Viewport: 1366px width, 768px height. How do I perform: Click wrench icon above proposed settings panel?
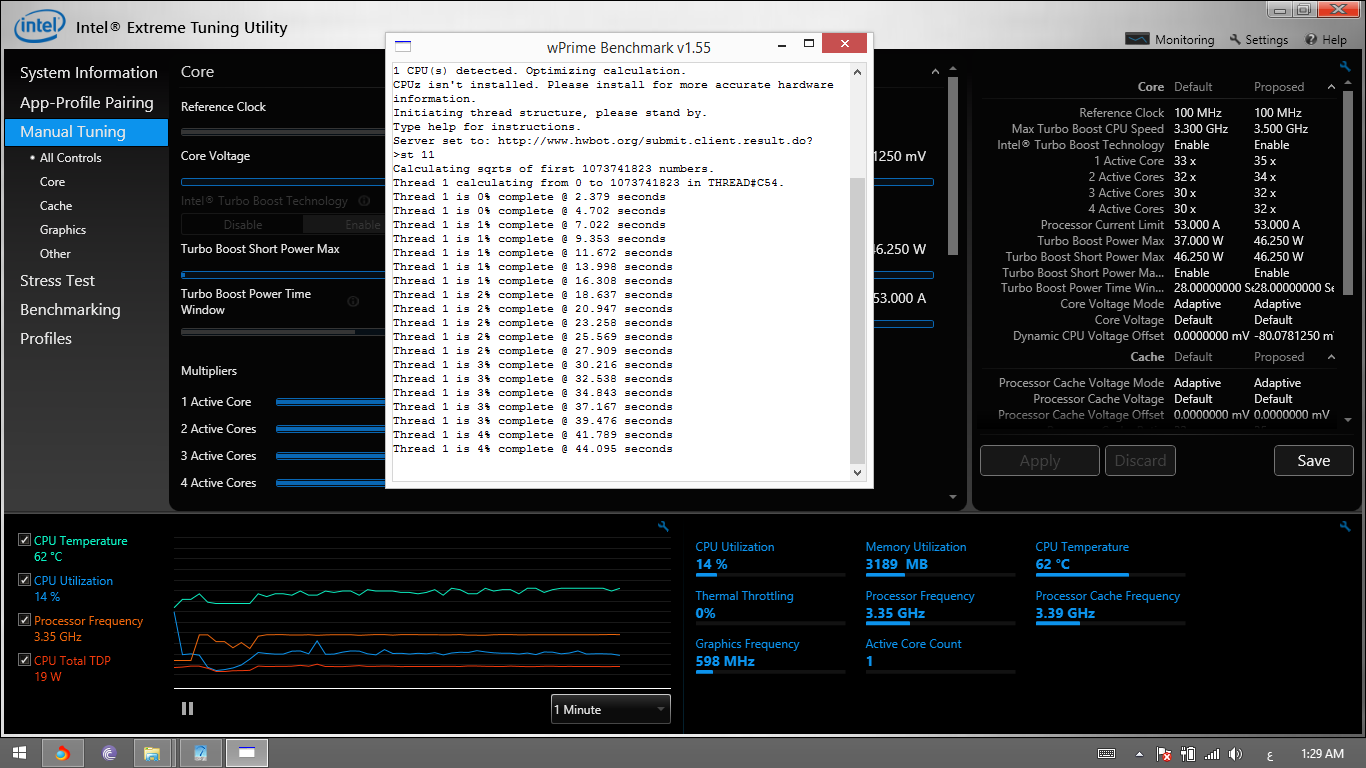[x=1345, y=67]
